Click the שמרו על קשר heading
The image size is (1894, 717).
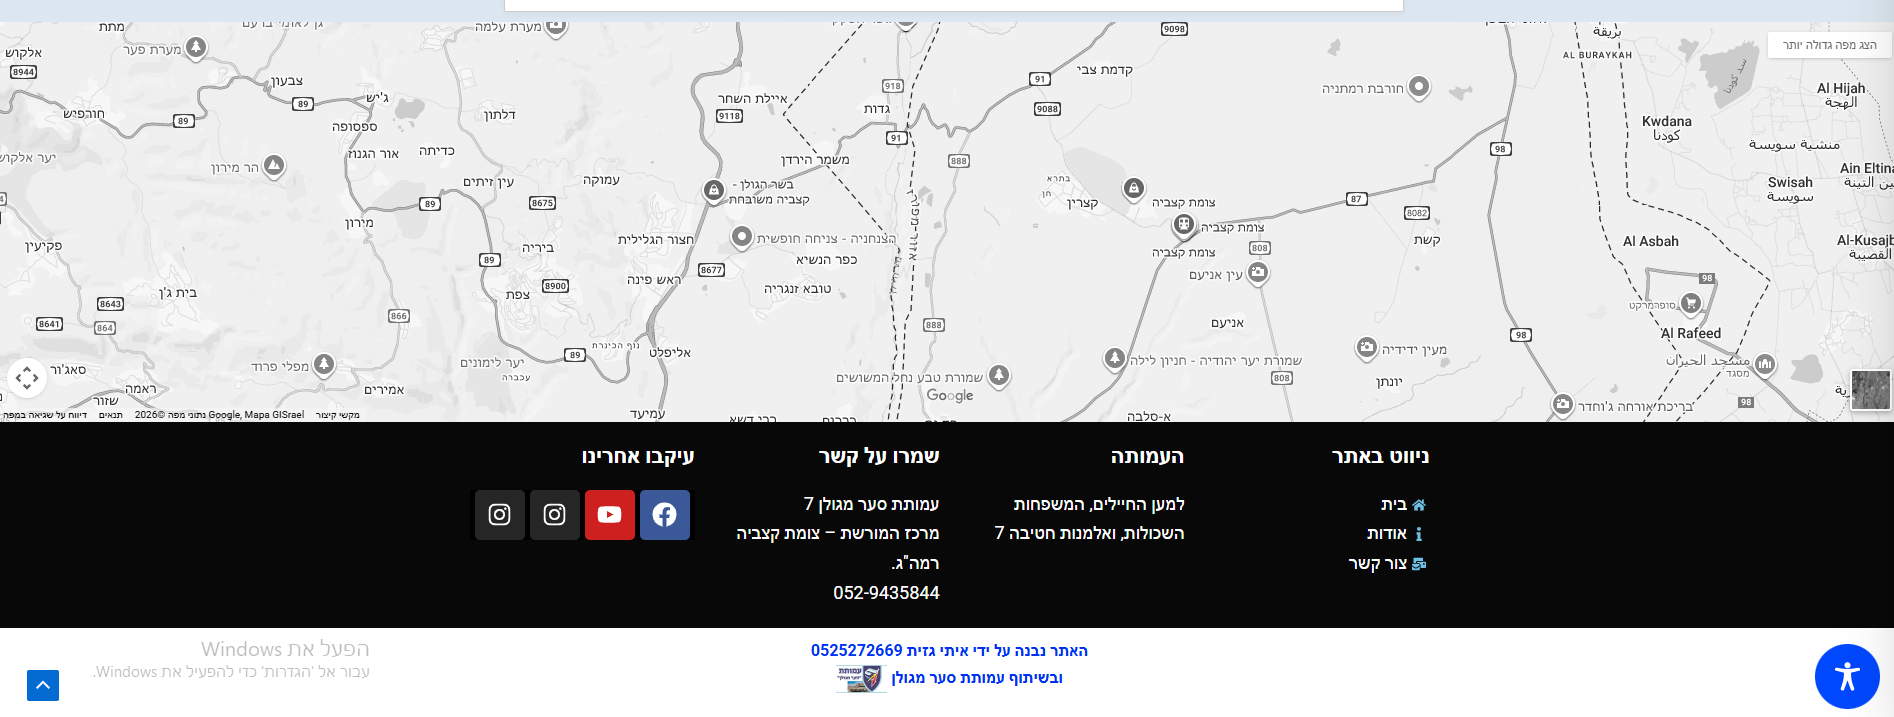tap(879, 457)
